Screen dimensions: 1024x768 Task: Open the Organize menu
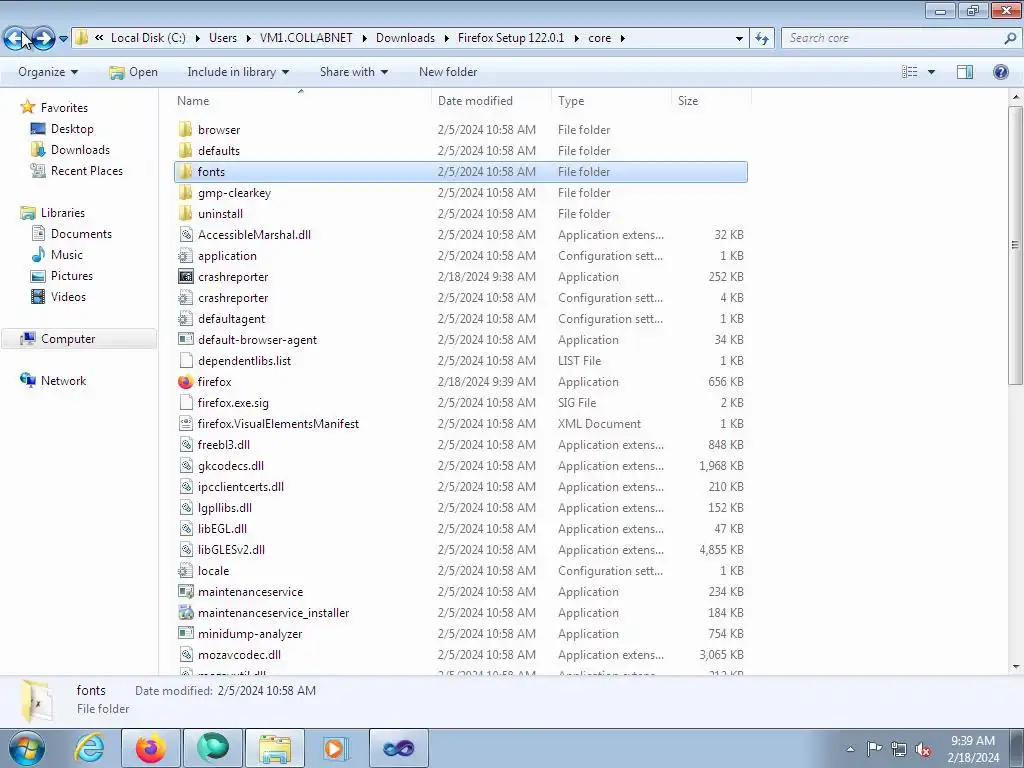tap(48, 72)
